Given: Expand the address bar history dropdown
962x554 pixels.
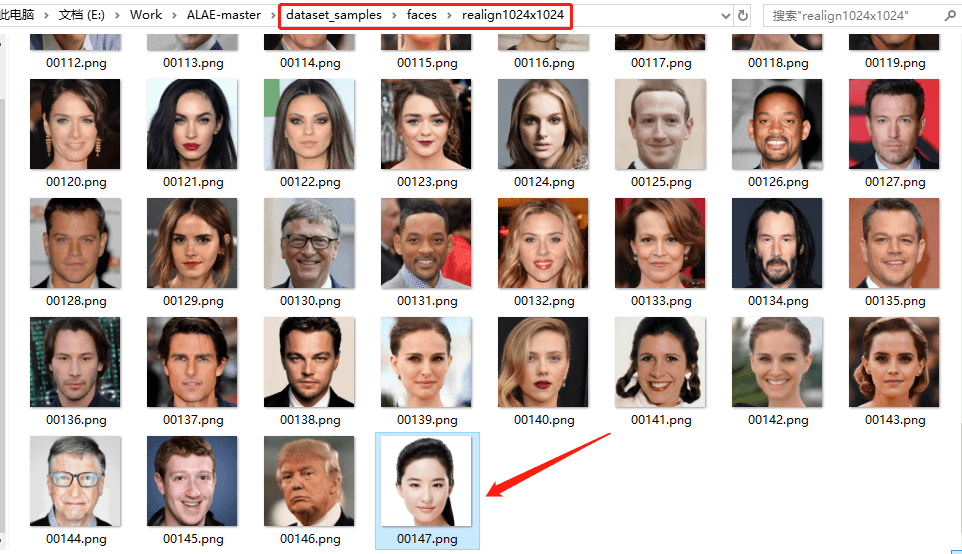Looking at the screenshot, I should coord(726,16).
